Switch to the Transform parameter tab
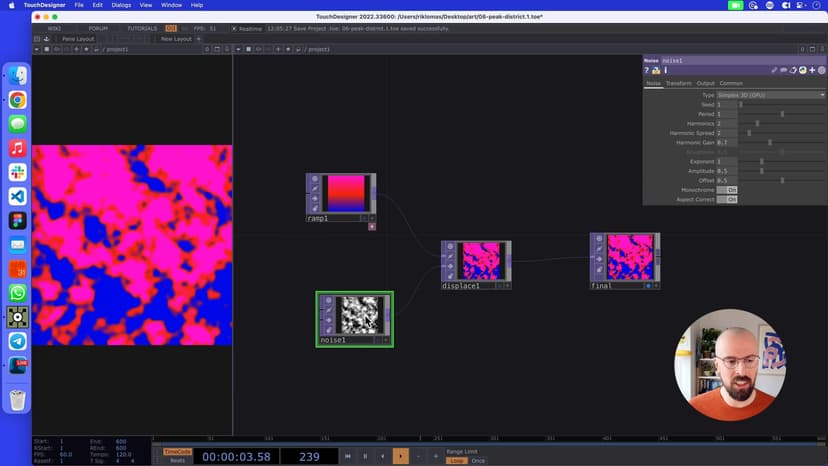This screenshot has width=828, height=466. tap(678, 83)
